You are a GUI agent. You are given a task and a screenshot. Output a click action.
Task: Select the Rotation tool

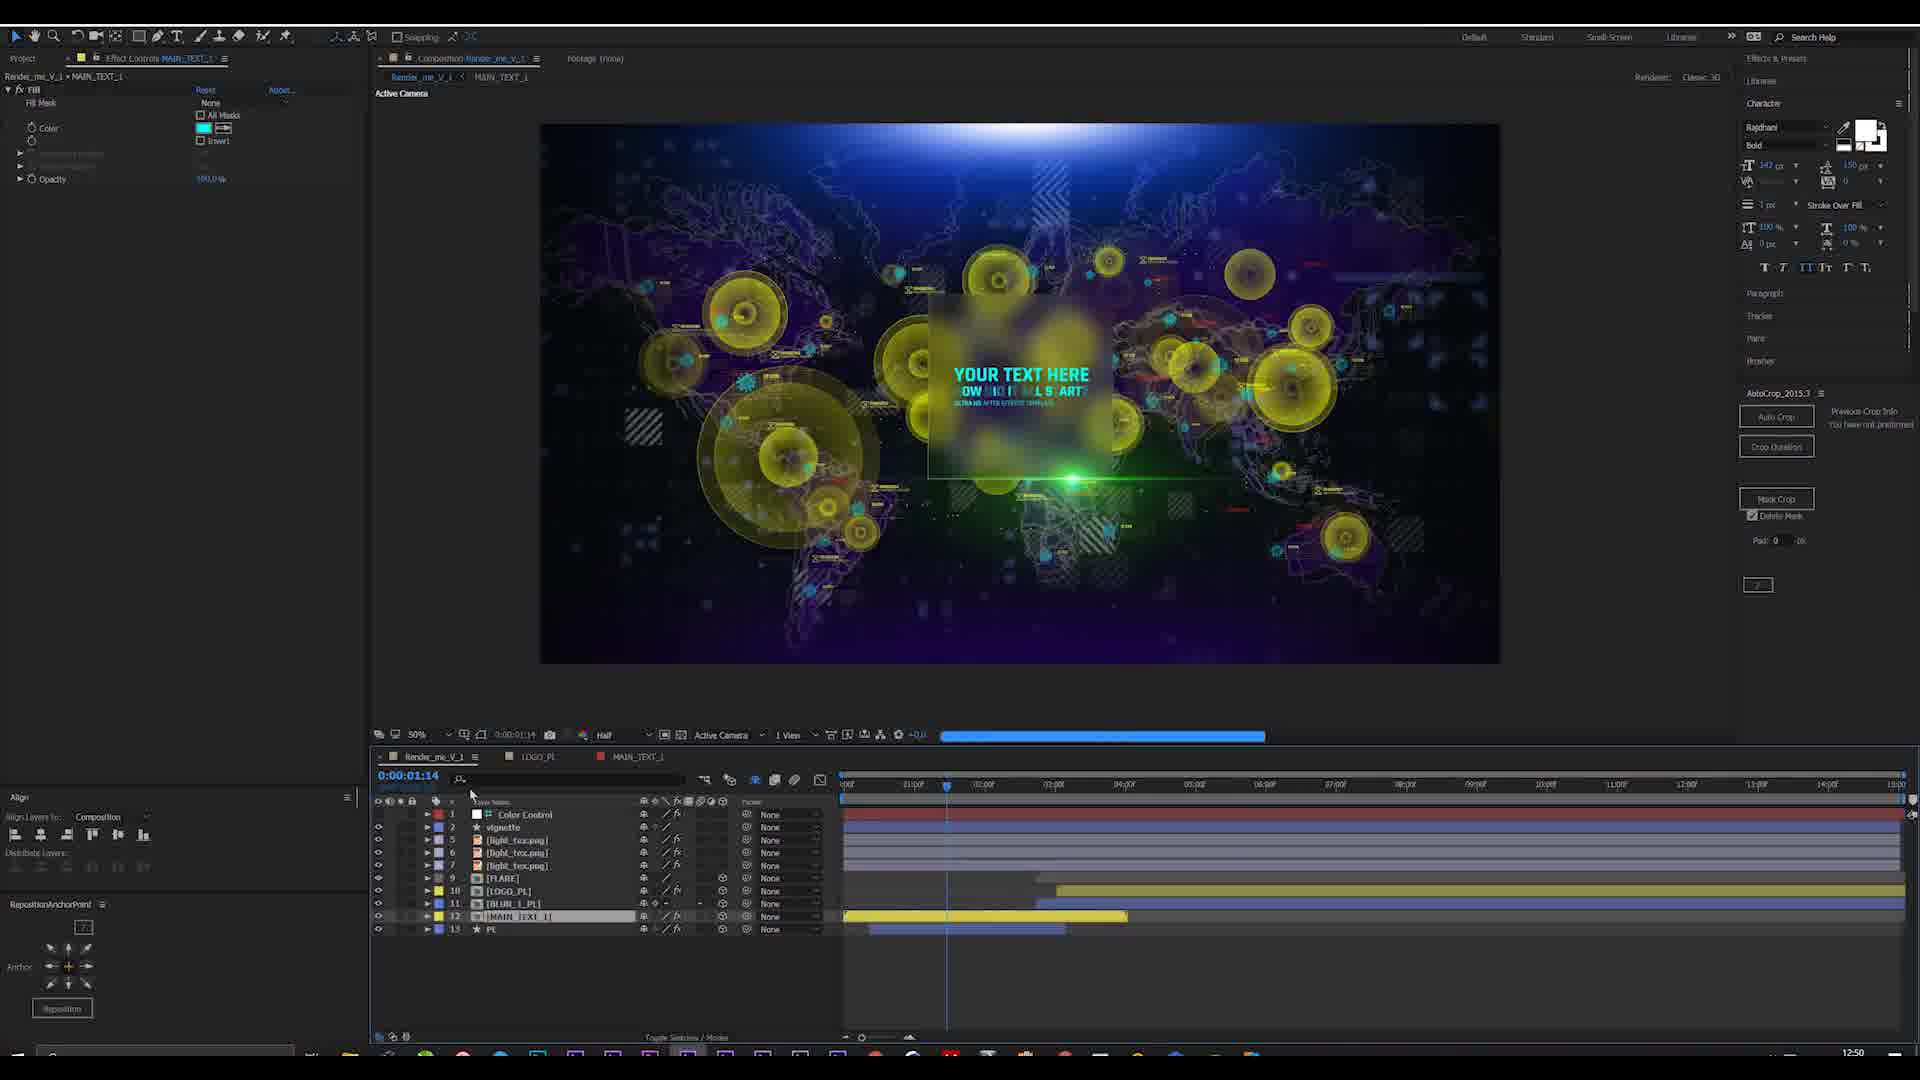[x=77, y=36]
